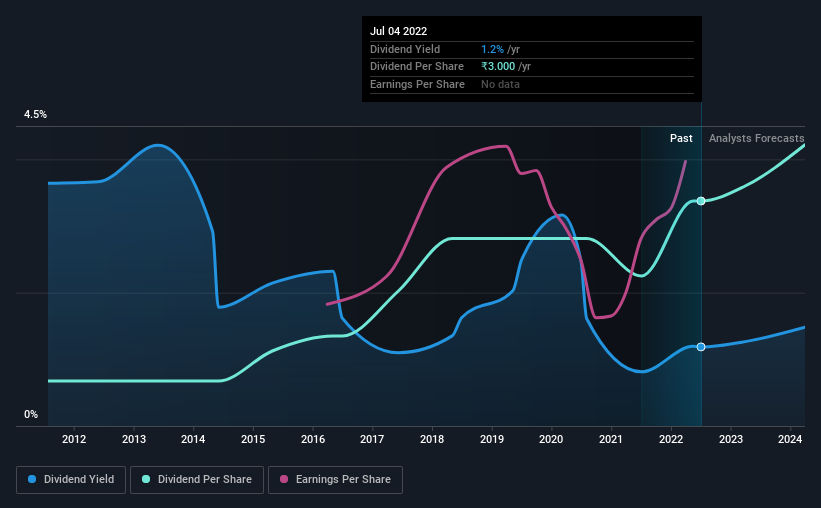
Task: Click the ₹3.000 Dividend Per Share value
Action: [x=498, y=67]
